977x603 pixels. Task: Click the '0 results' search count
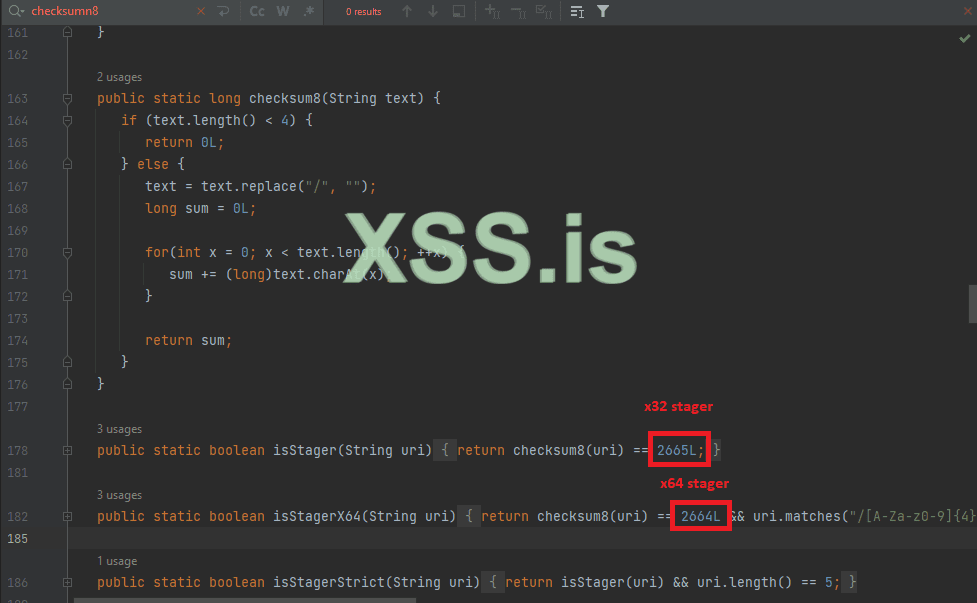pos(363,11)
